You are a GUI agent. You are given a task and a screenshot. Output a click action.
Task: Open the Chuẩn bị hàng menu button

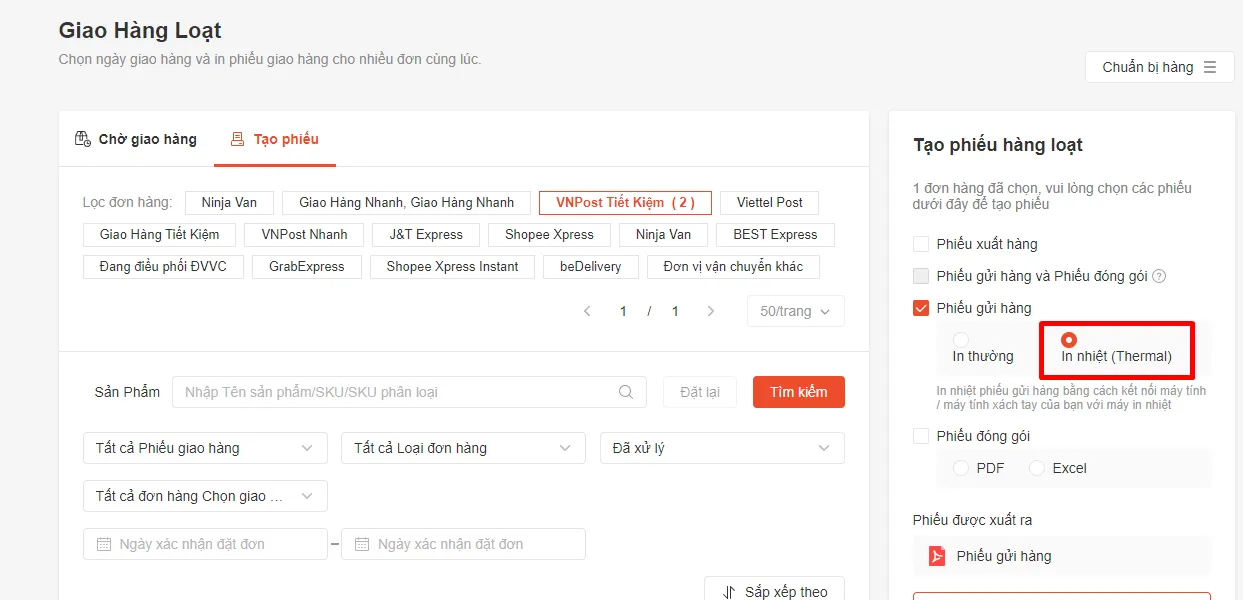pos(1160,67)
